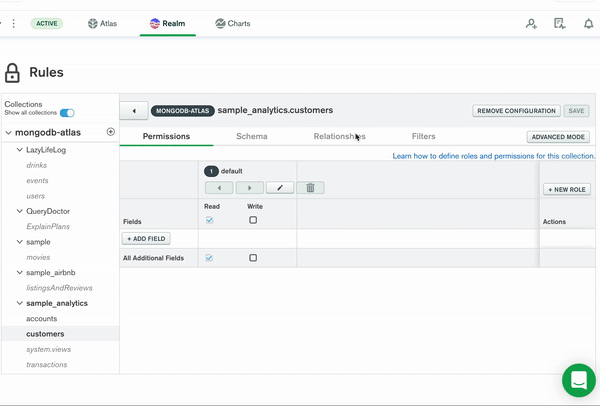This screenshot has width=600, height=406.
Task: Open the roles and permissions help link
Action: pyautogui.click(x=494, y=156)
